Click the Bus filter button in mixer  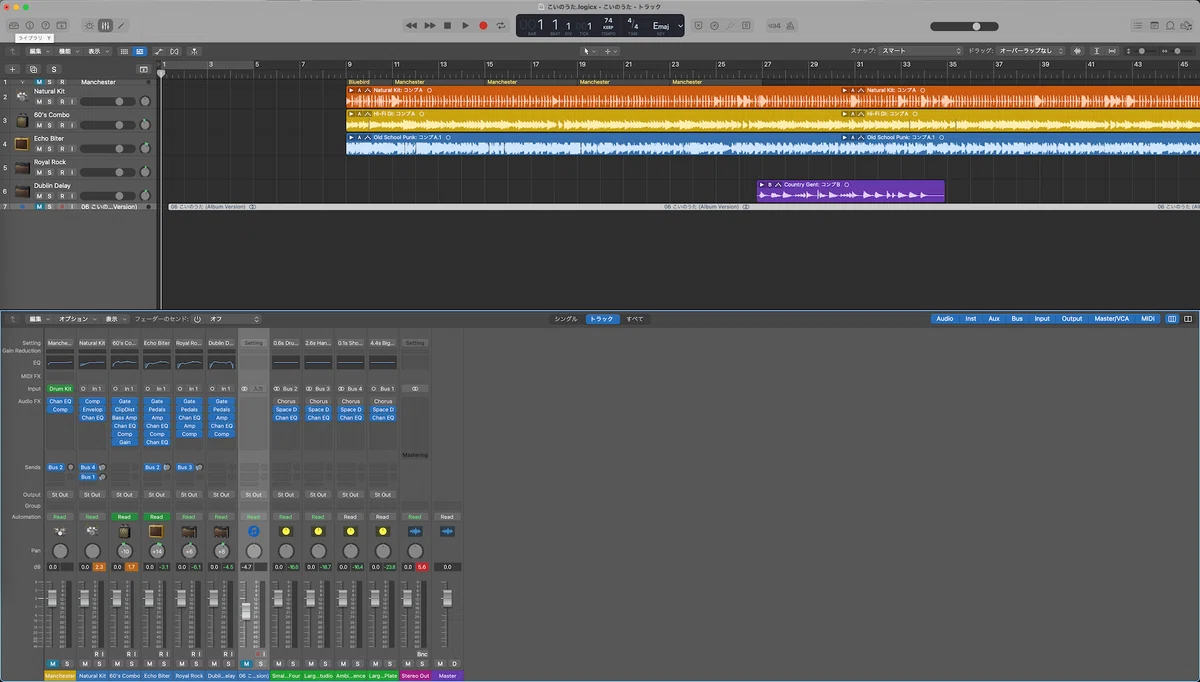[1017, 319]
